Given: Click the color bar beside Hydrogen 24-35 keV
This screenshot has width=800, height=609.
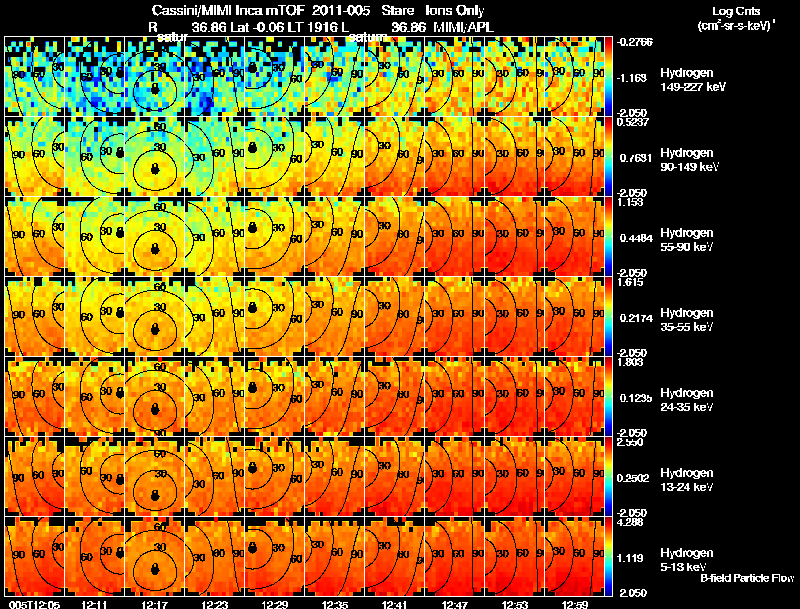Looking at the screenshot, I should [608, 397].
